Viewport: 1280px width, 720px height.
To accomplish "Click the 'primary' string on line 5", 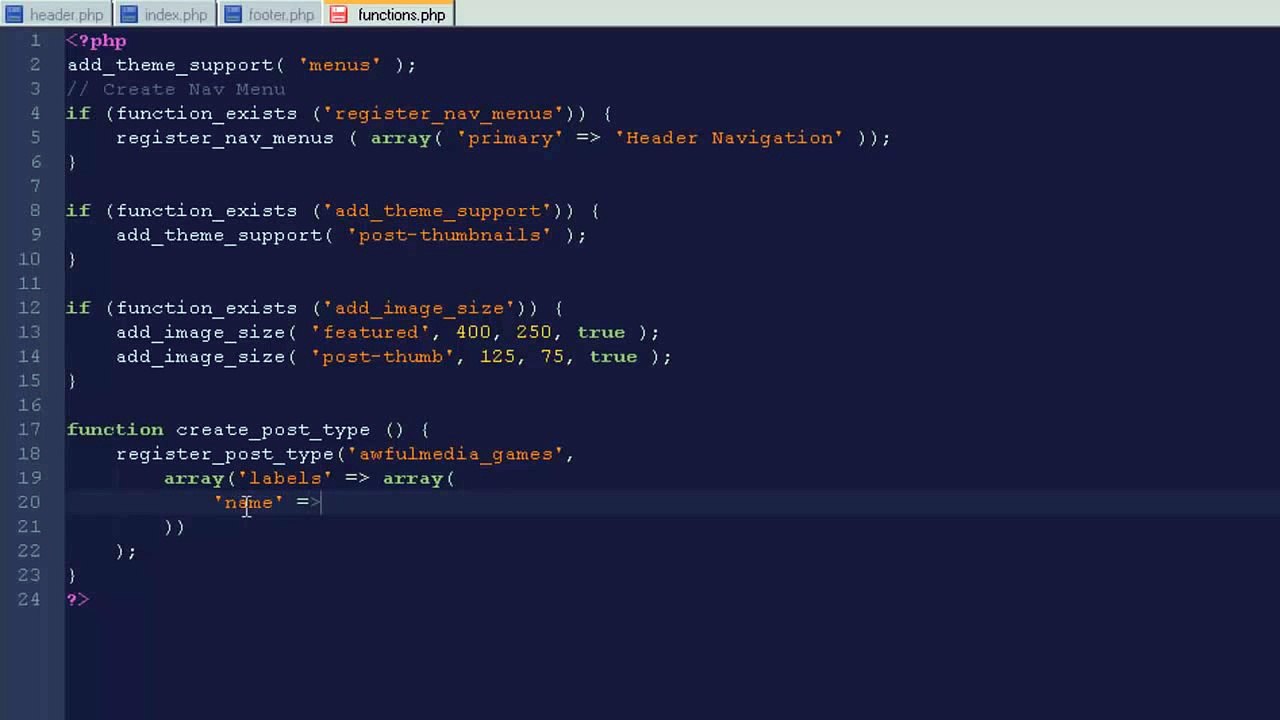I will (510, 138).
